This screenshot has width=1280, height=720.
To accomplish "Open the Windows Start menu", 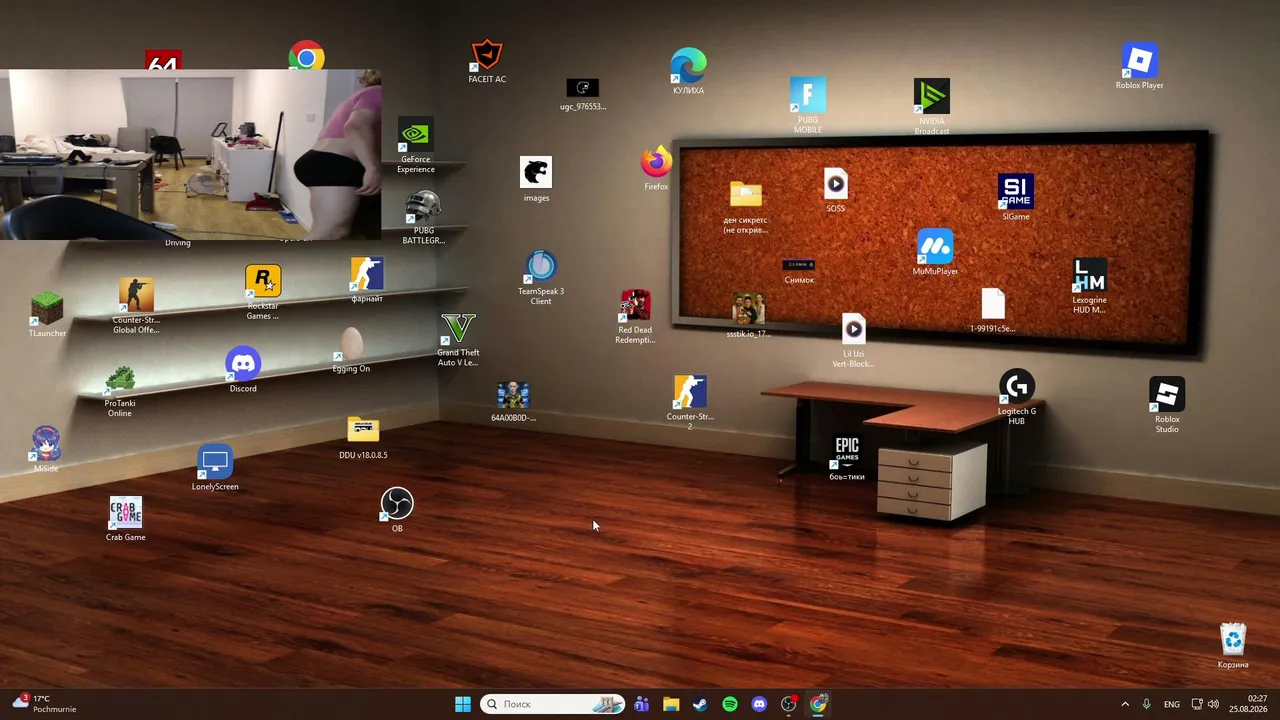I will 463,704.
